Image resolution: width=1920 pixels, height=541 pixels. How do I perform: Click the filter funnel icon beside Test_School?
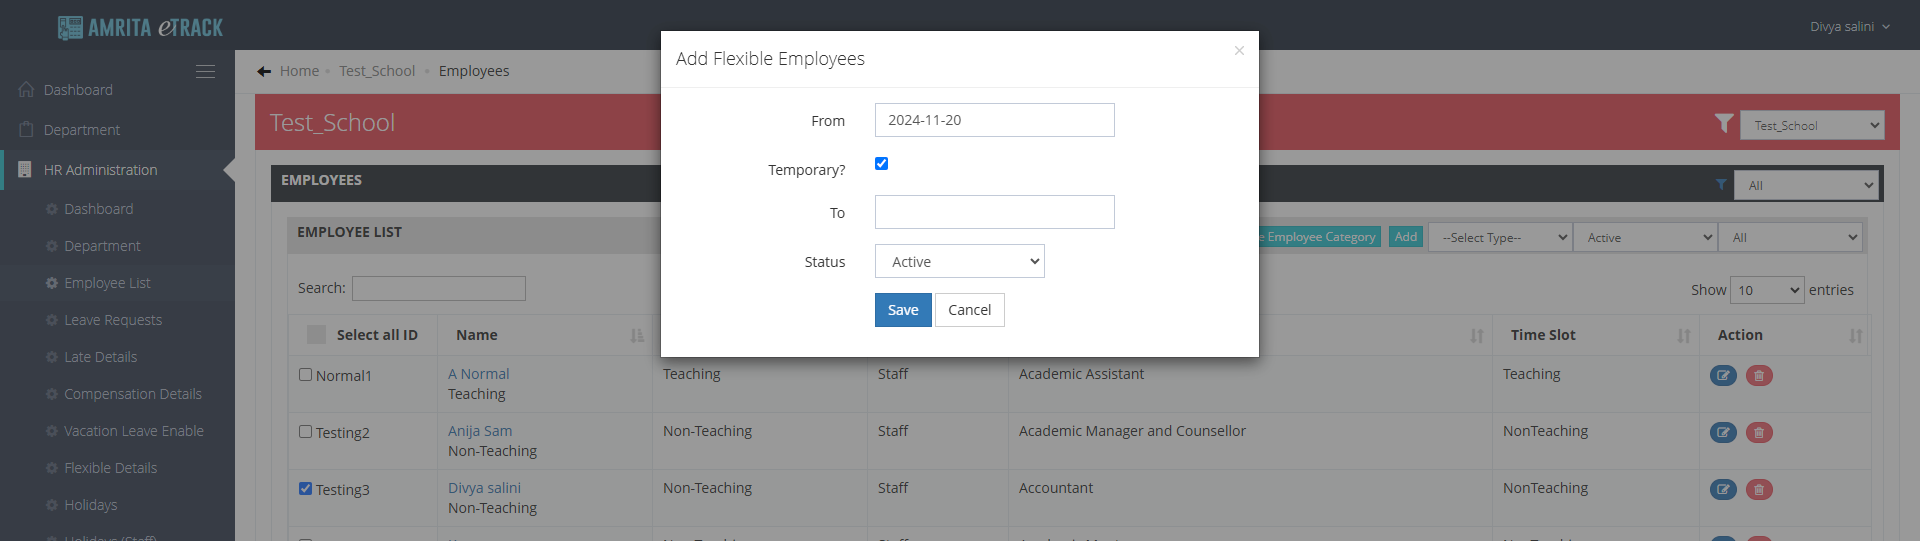click(1723, 123)
